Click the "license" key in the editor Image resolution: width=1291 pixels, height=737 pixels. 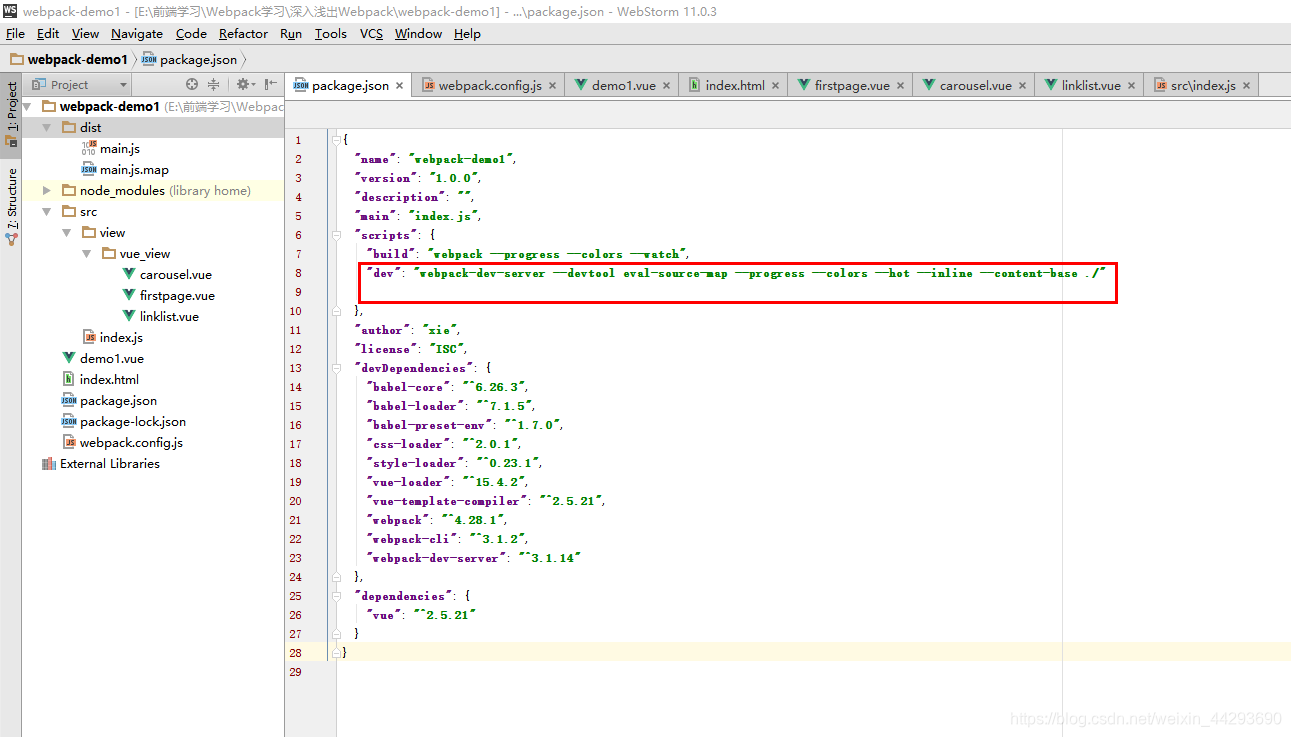point(385,349)
